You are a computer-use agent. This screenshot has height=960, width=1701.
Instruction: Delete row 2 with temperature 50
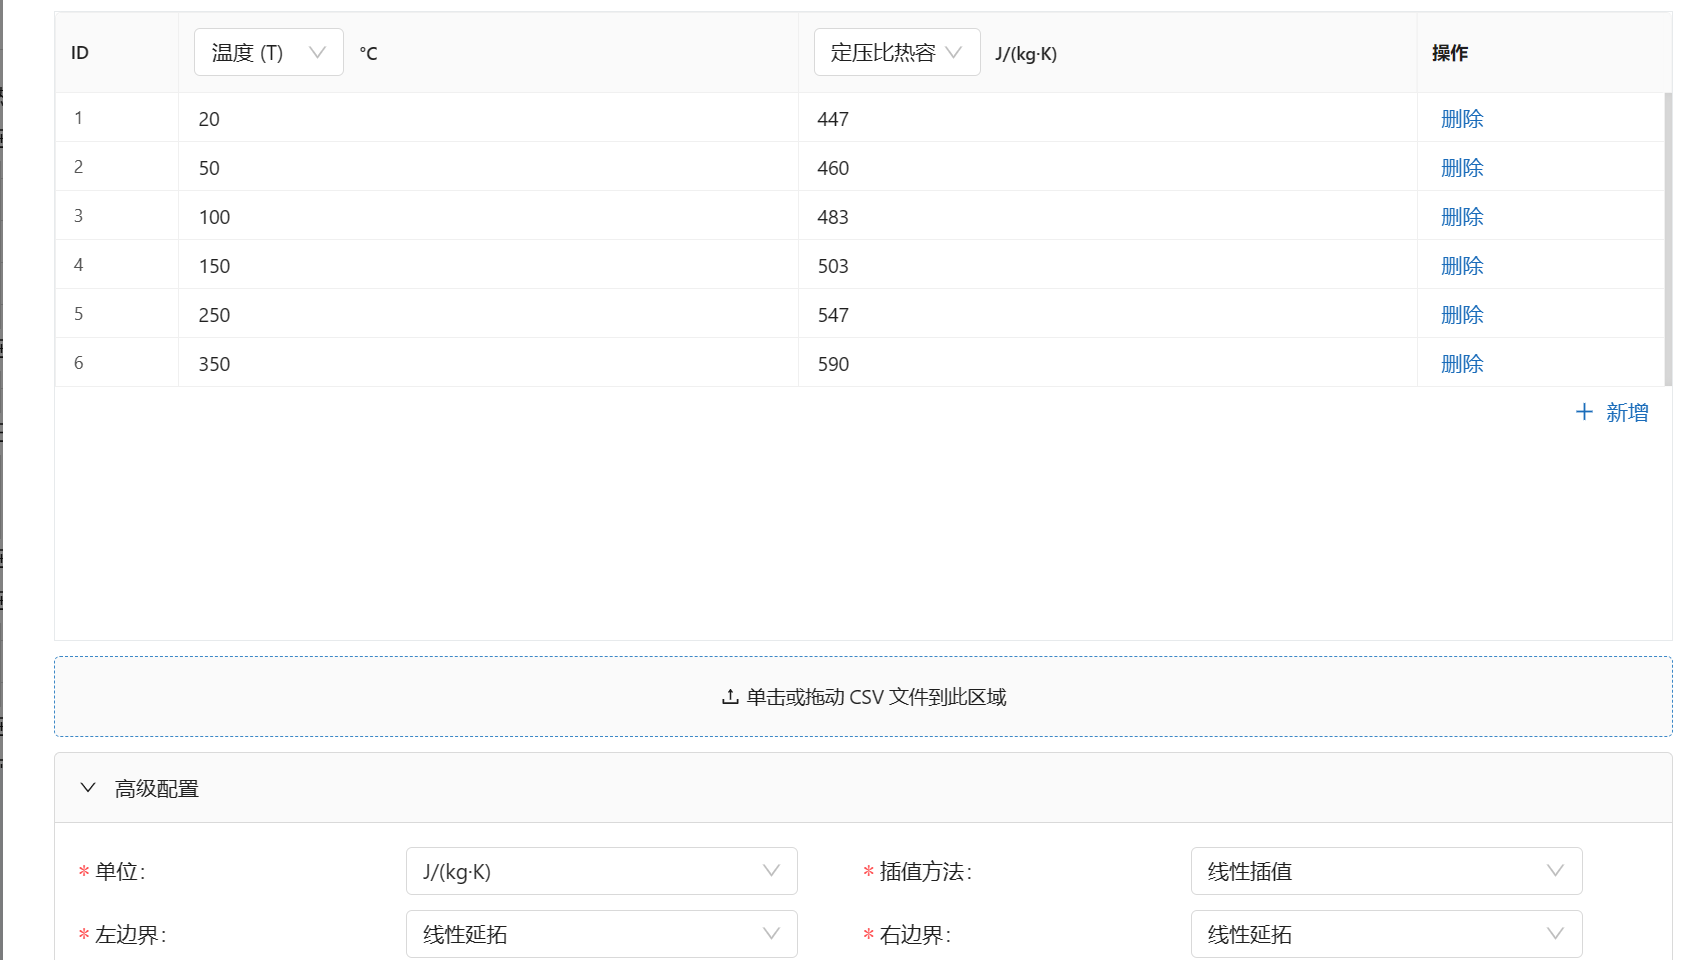[x=1462, y=167]
